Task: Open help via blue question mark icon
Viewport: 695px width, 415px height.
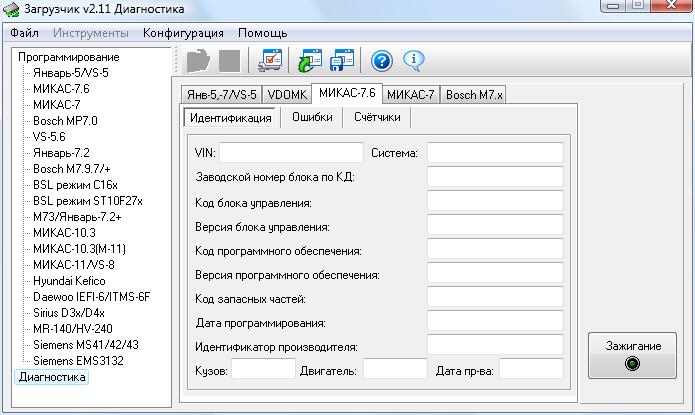Action: pyautogui.click(x=382, y=61)
